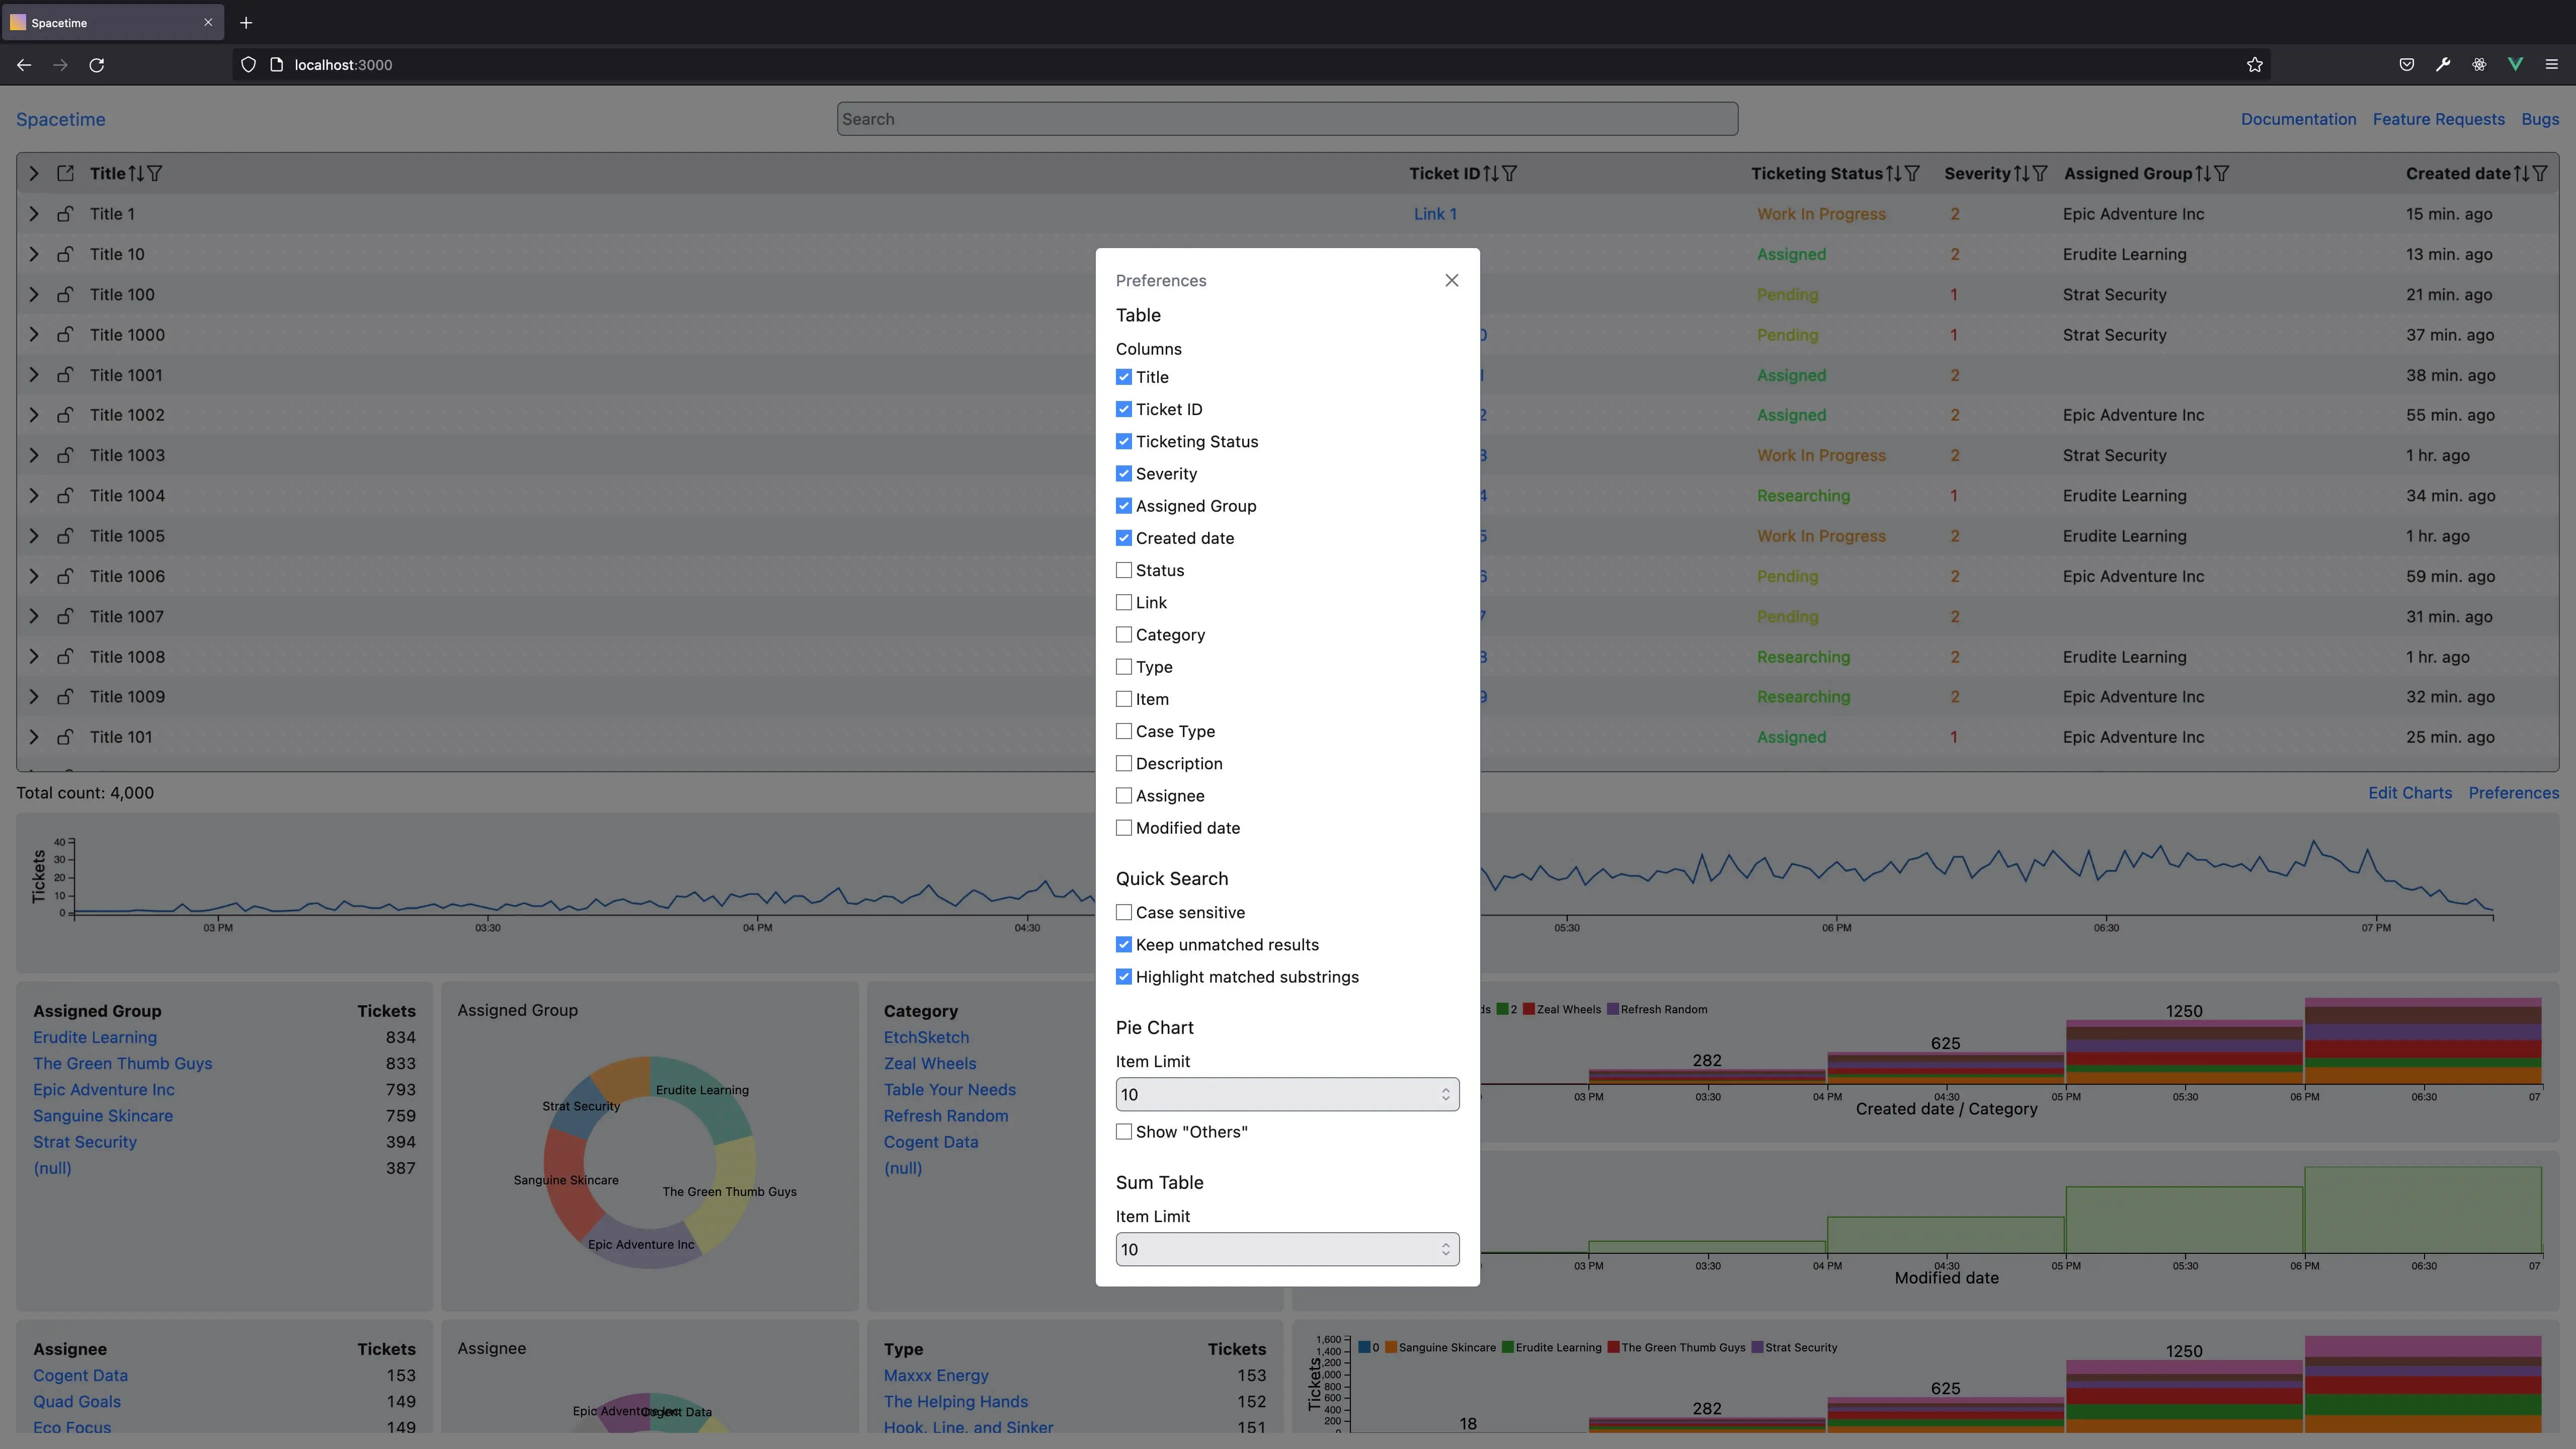The width and height of the screenshot is (2576, 1449).
Task: Click the Title column filter icon
Action: tap(155, 174)
